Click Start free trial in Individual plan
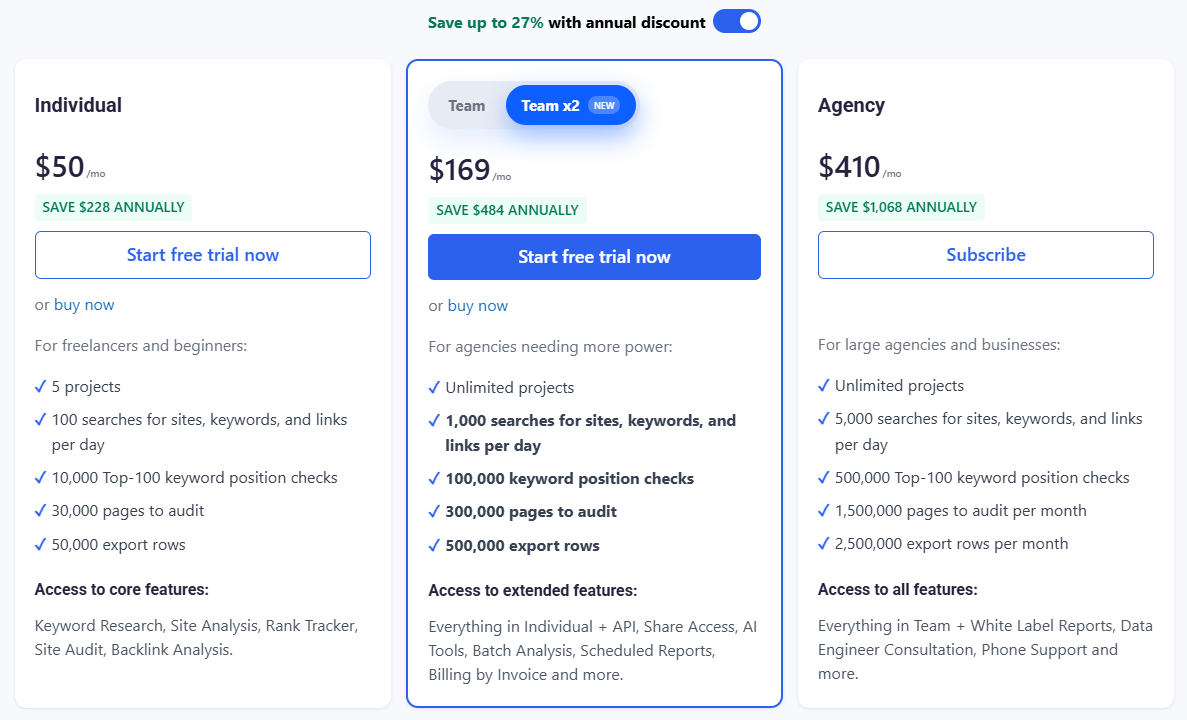Viewport: 1187px width, 720px height. (x=203, y=255)
